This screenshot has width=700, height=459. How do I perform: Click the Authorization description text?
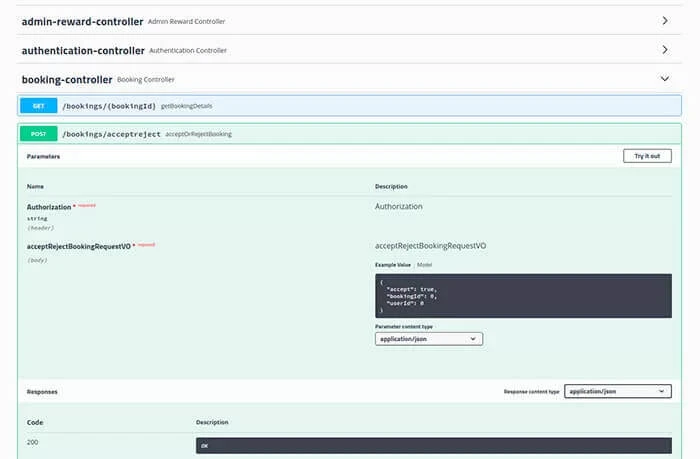pyautogui.click(x=399, y=206)
